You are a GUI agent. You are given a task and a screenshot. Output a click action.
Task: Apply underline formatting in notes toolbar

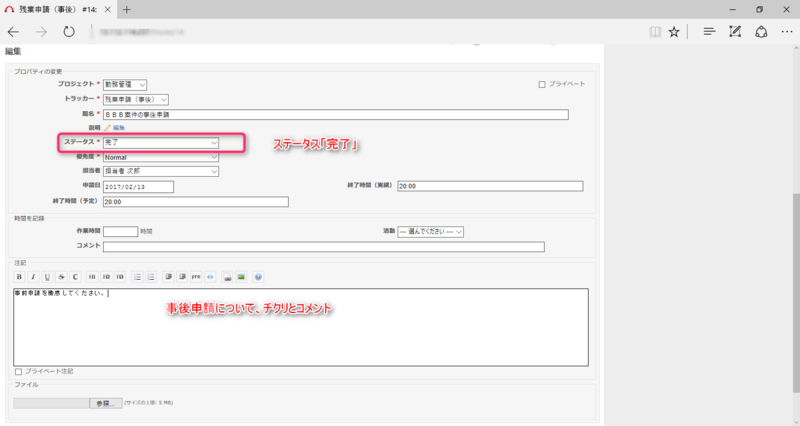47,277
